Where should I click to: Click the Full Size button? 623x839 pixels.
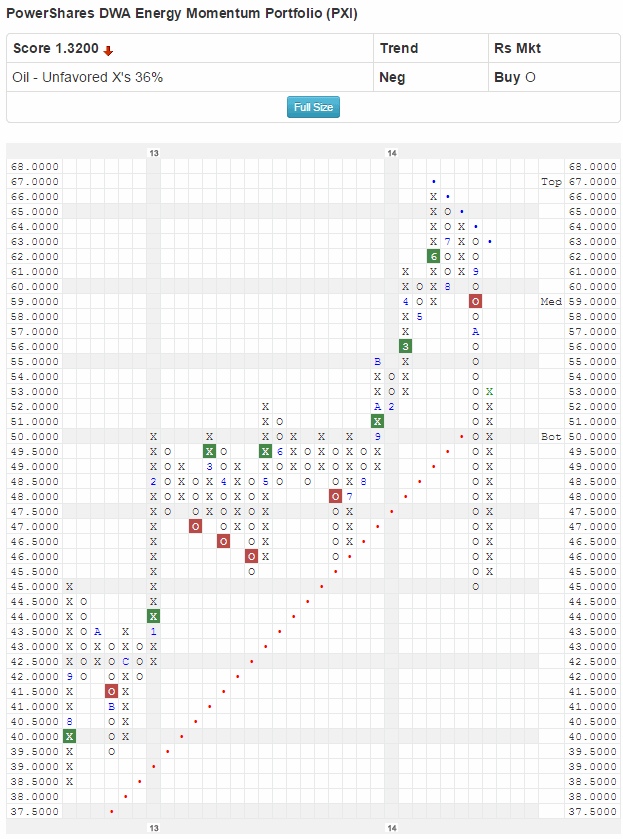313,107
